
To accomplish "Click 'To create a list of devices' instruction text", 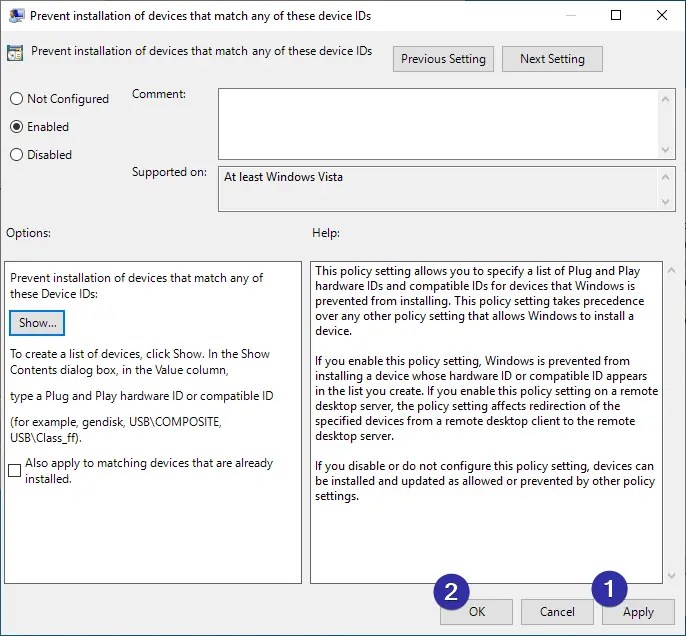I will coord(140,362).
